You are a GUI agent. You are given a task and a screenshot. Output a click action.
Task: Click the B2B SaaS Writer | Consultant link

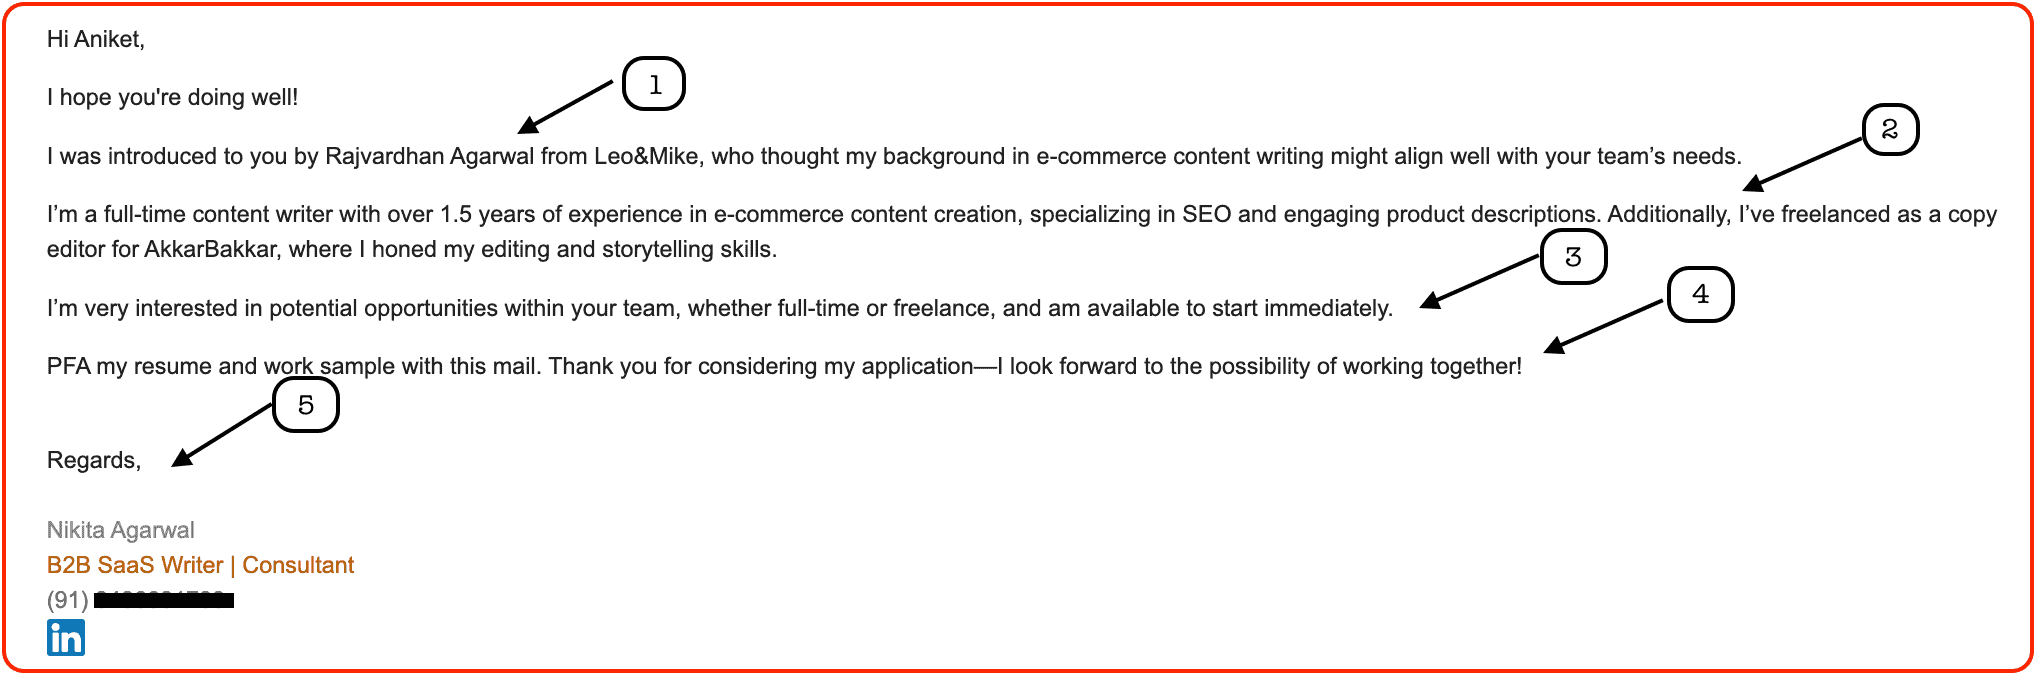(x=200, y=565)
